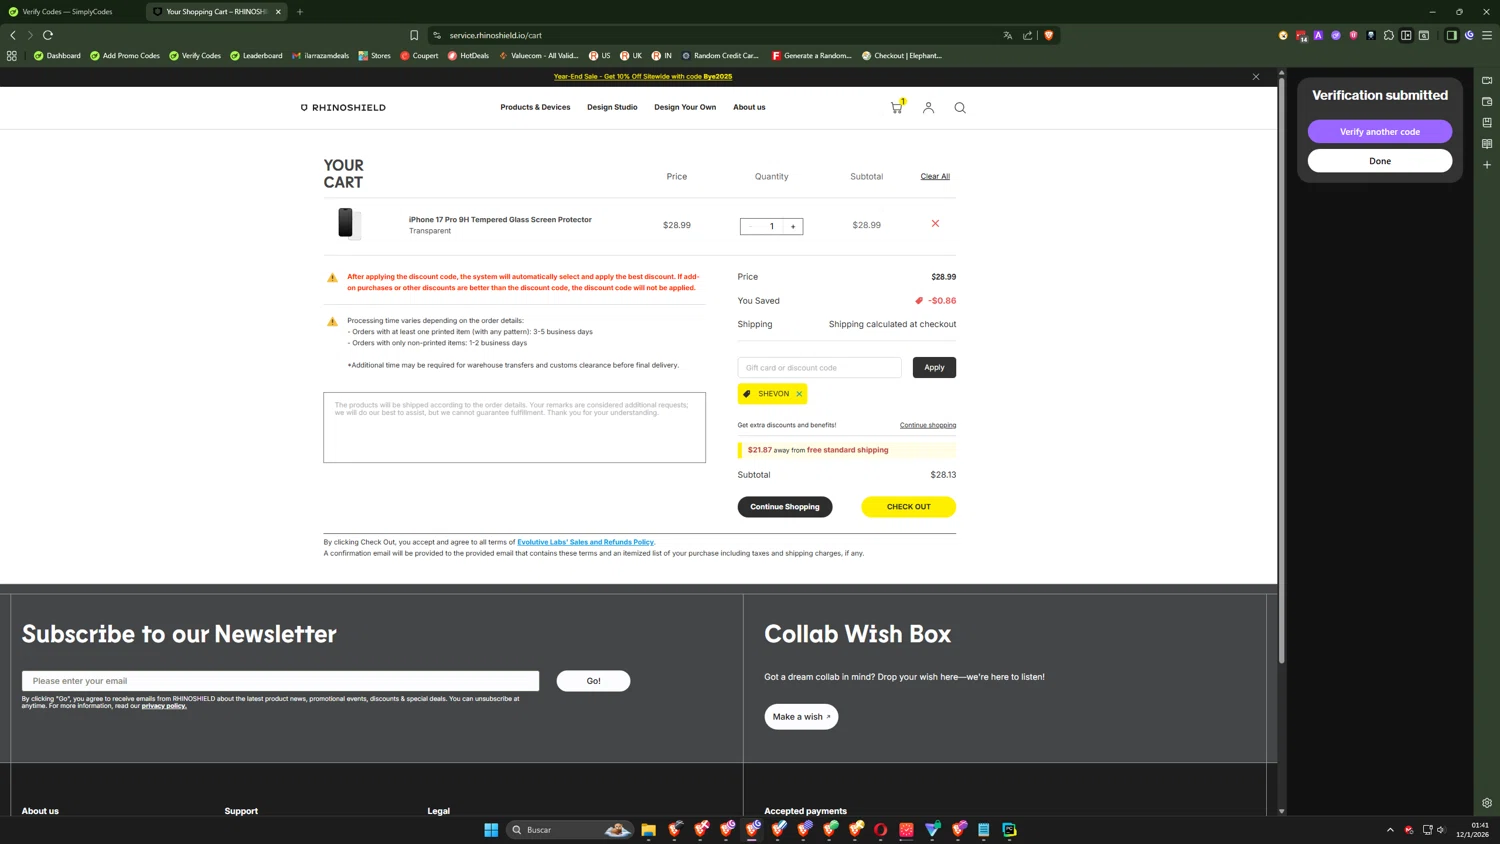
Task: Open the shopping cart icon in header
Action: click(x=897, y=107)
